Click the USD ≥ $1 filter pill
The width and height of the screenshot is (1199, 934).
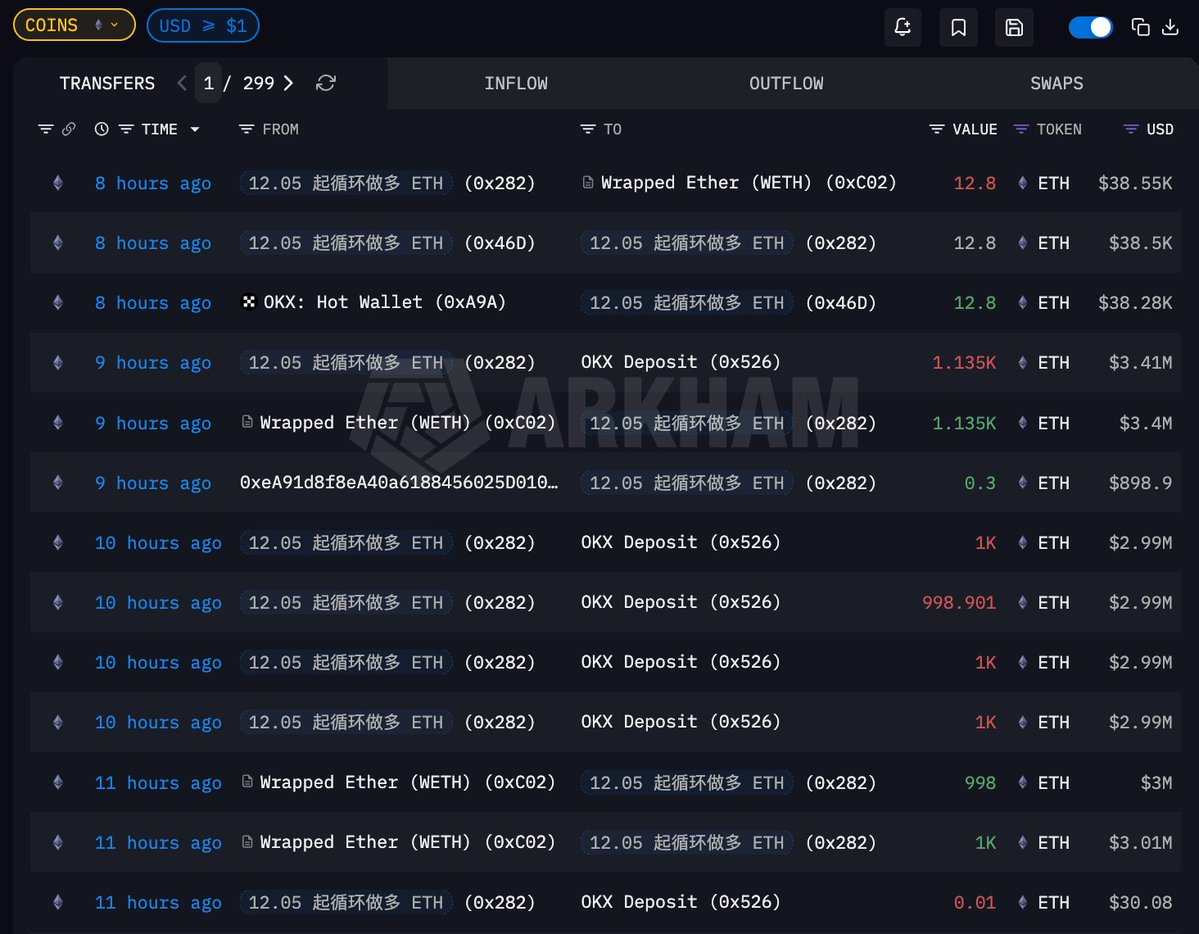point(203,25)
